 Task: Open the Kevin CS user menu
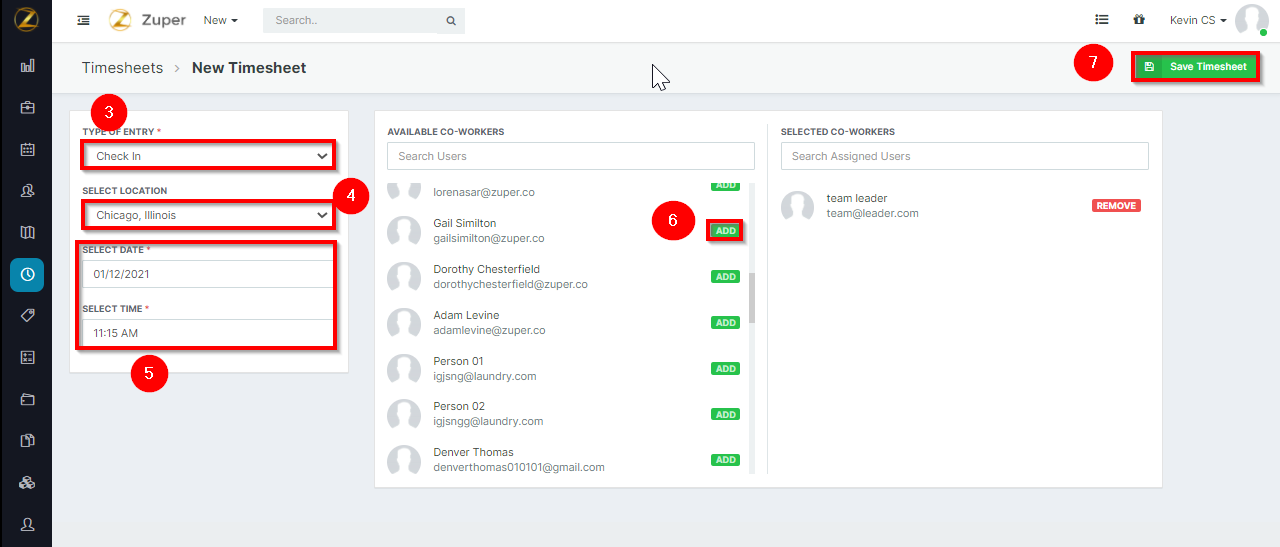click(x=1198, y=20)
